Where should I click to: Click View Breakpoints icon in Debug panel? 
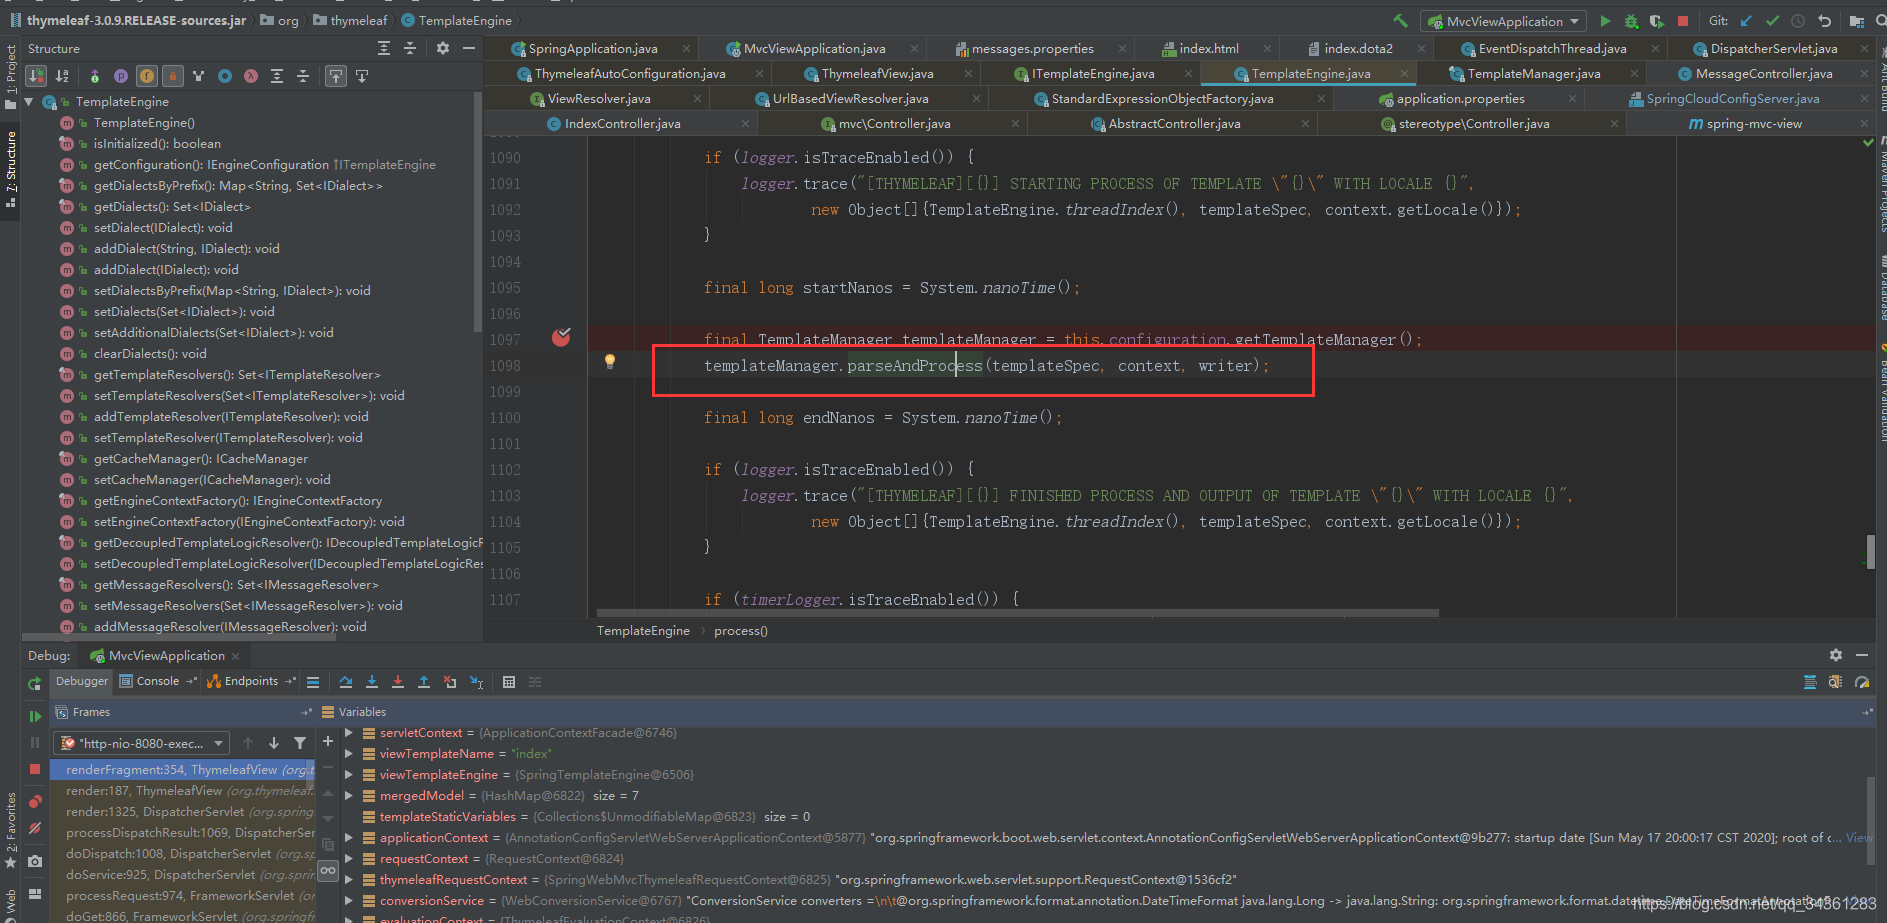pyautogui.click(x=35, y=802)
